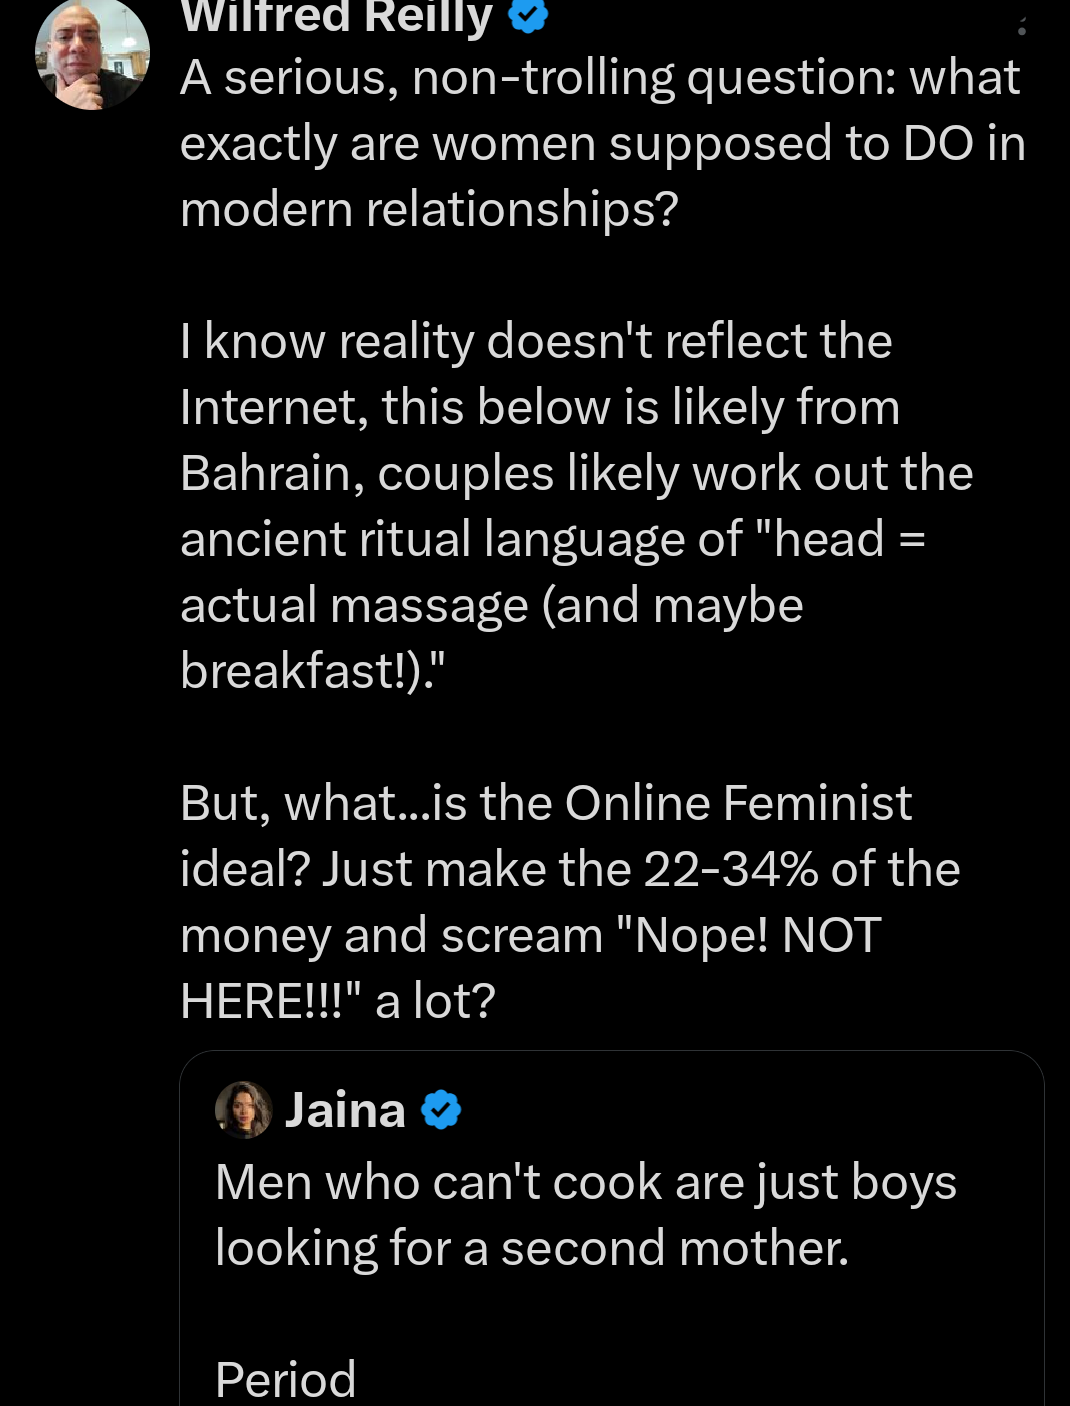Select the verification checkmark next to Jaina

pos(439,1108)
